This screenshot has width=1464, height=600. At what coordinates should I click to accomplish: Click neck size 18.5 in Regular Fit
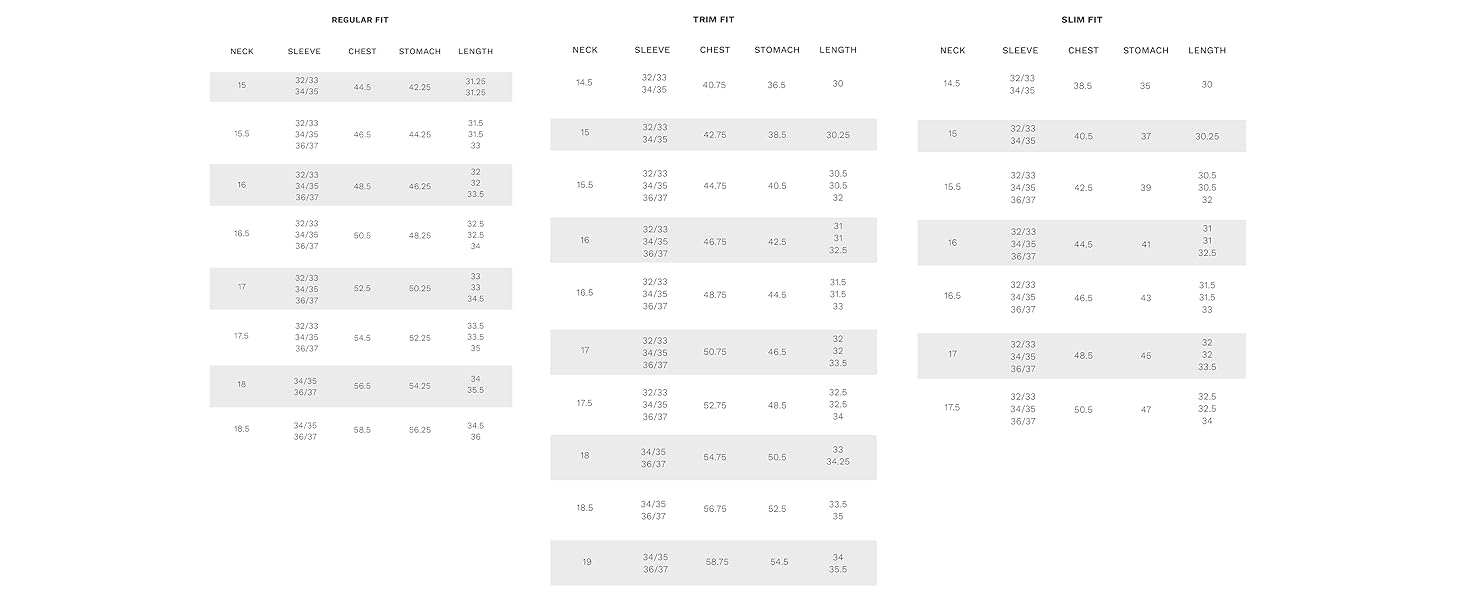(x=241, y=429)
